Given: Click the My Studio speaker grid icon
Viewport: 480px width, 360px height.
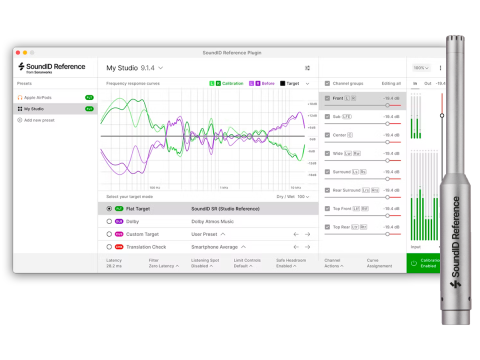Looking at the screenshot, I should [x=20, y=109].
